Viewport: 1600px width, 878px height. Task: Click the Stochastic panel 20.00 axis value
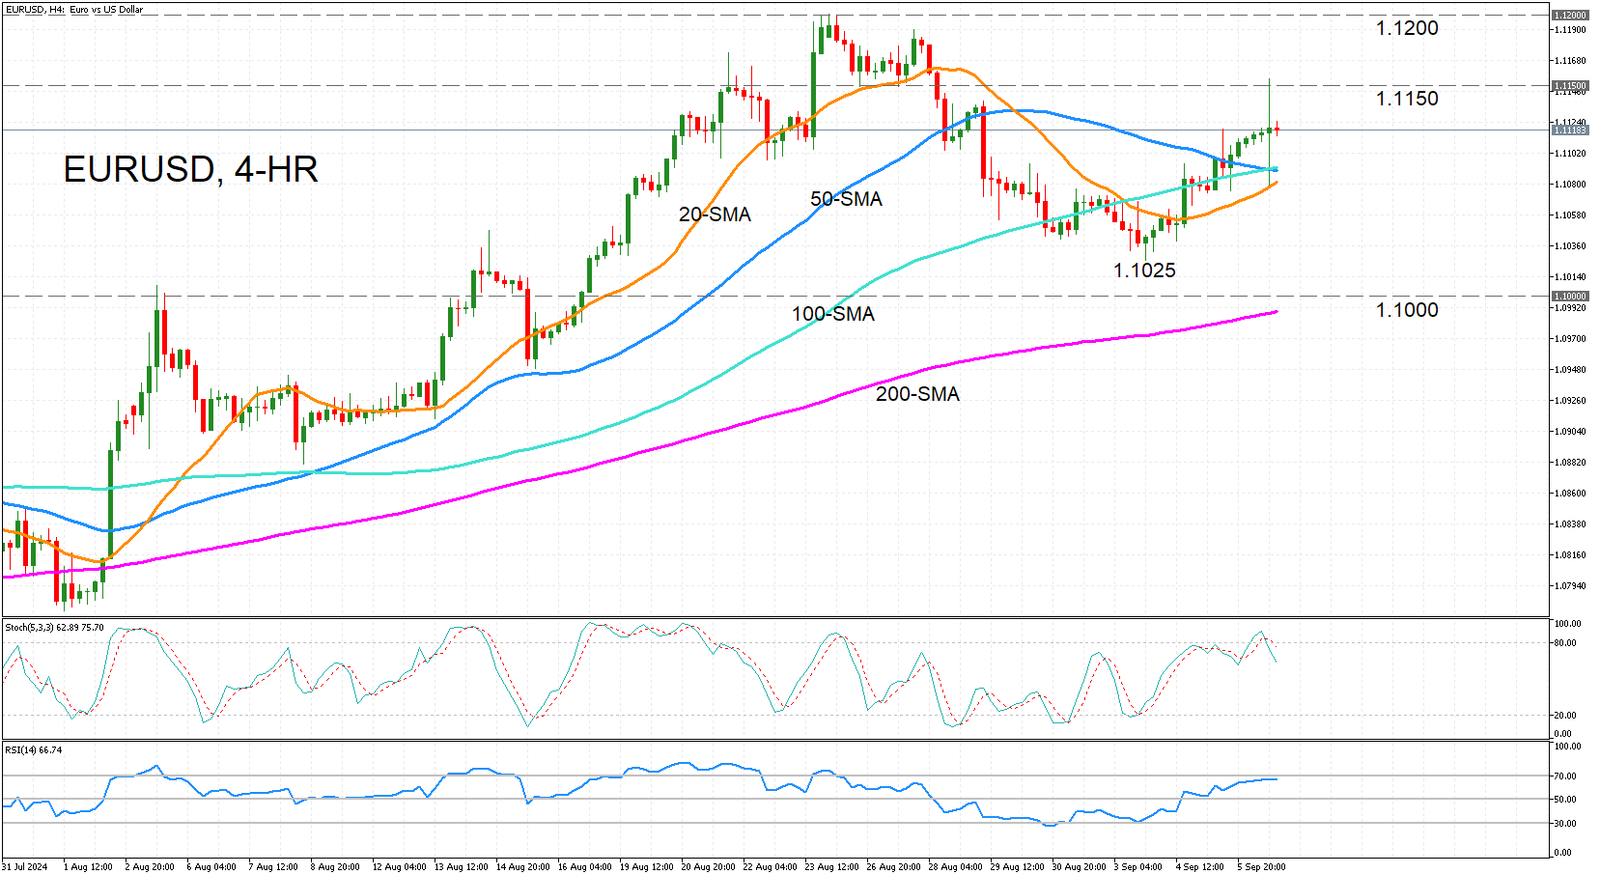(1567, 715)
